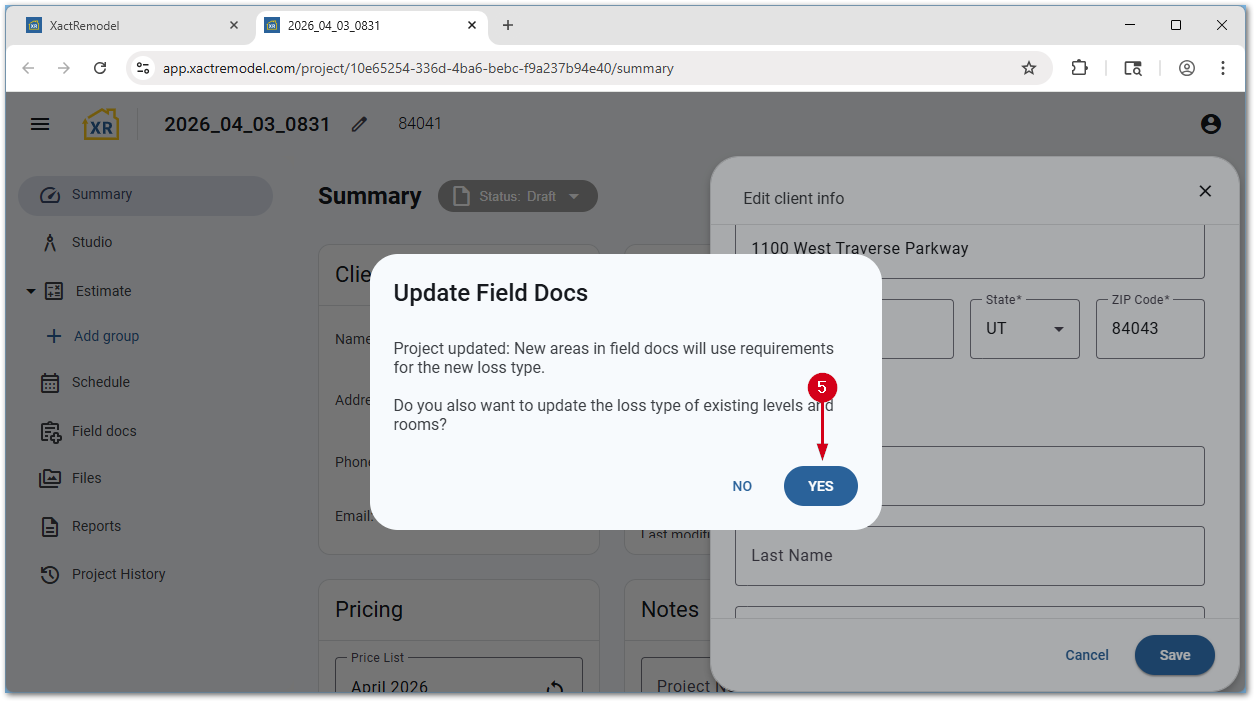Click NO in Update Field Docs dialog
Viewport: 1255px width, 702px height.
coord(742,486)
